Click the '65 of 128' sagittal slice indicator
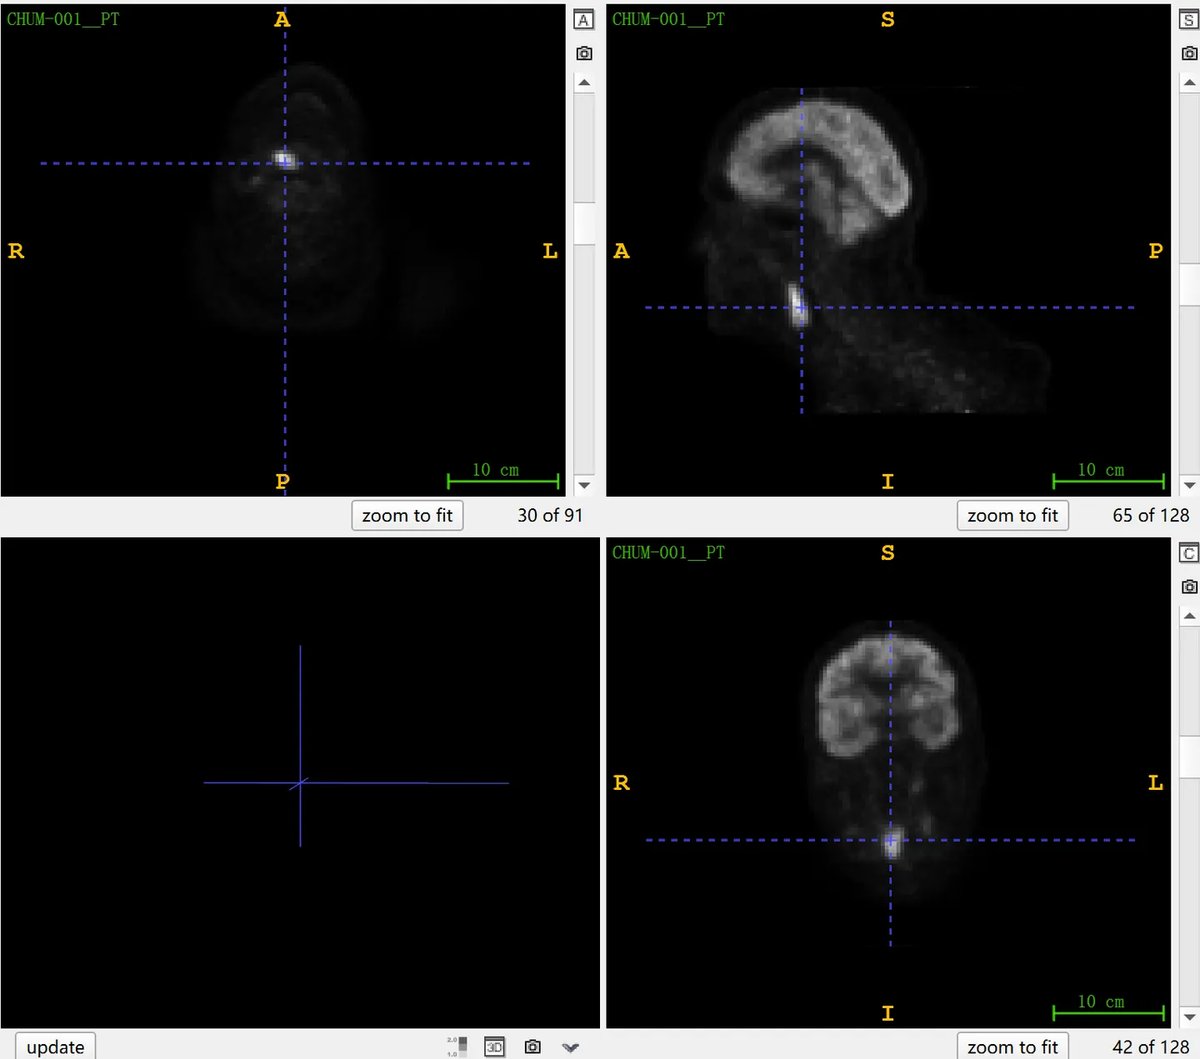This screenshot has width=1200, height=1059. [x=1151, y=516]
